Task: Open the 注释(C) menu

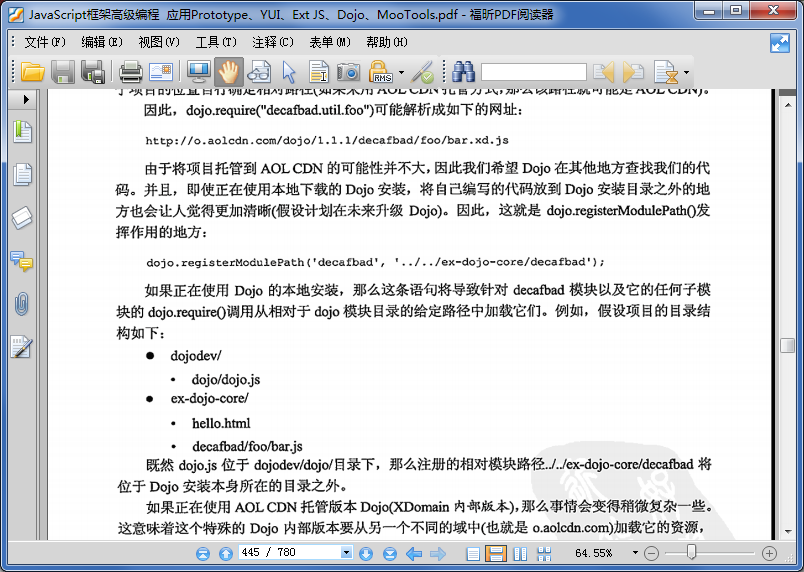Action: pos(273,42)
